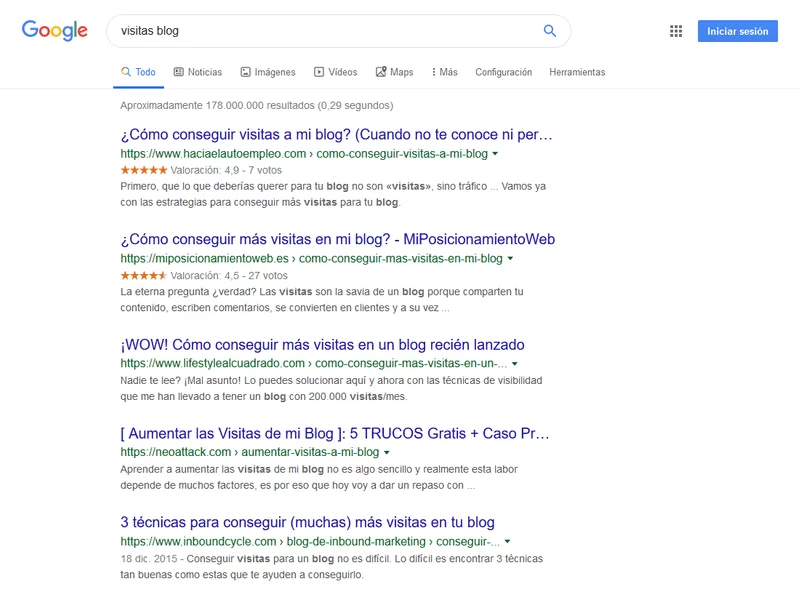Switch to the Imágenes tab label
This screenshot has width=800, height=596.
(x=275, y=72)
